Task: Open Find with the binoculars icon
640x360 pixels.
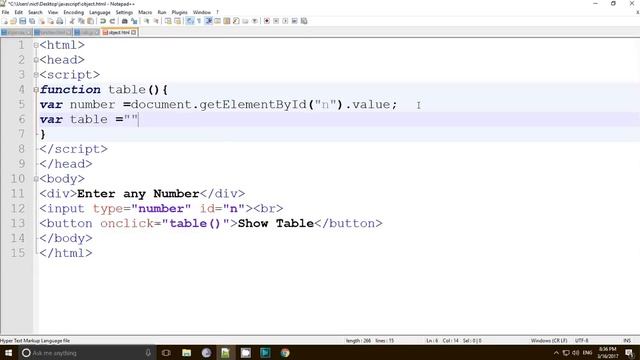Action: (124, 21)
